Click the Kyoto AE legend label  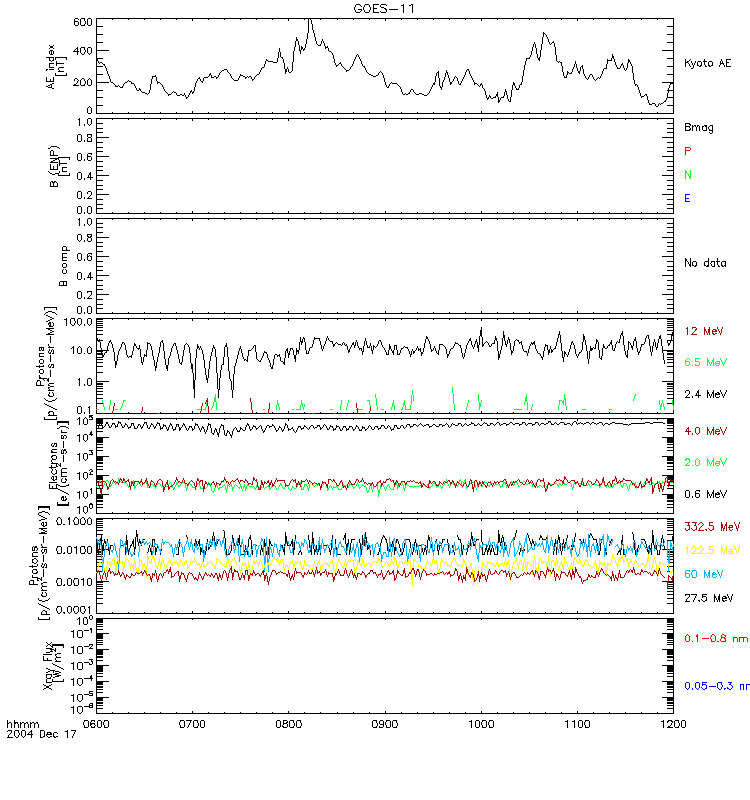tap(708, 63)
